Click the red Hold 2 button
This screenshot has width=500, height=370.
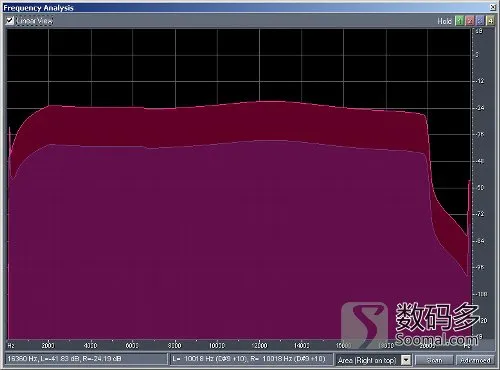(470, 21)
